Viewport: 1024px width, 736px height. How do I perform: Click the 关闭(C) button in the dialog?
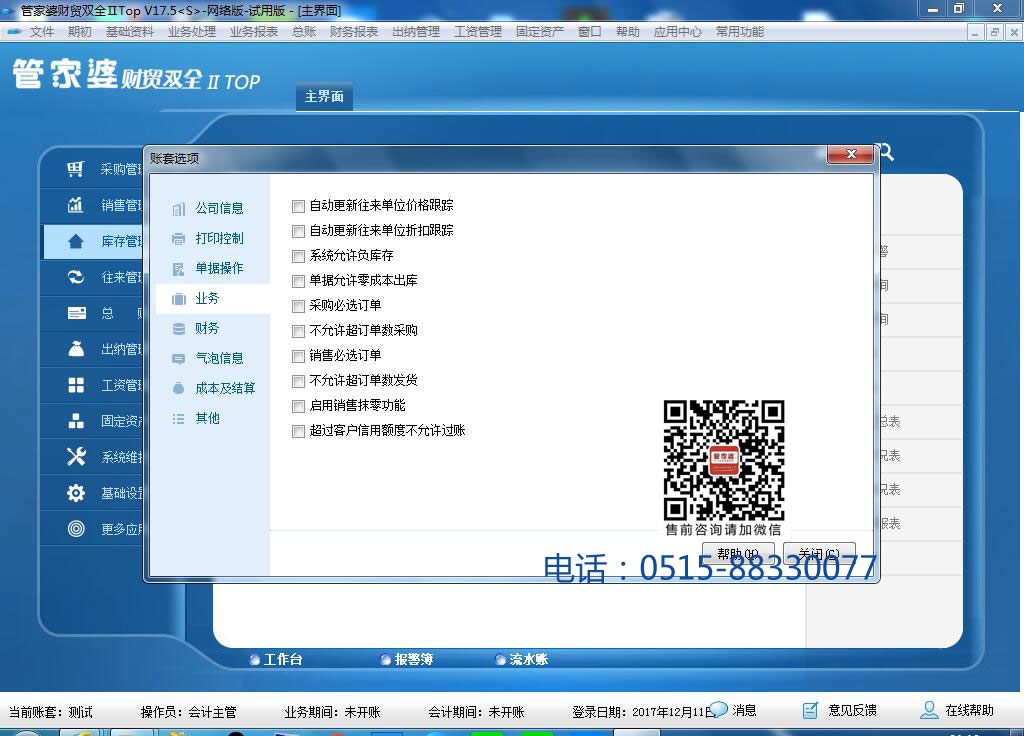[x=820, y=553]
